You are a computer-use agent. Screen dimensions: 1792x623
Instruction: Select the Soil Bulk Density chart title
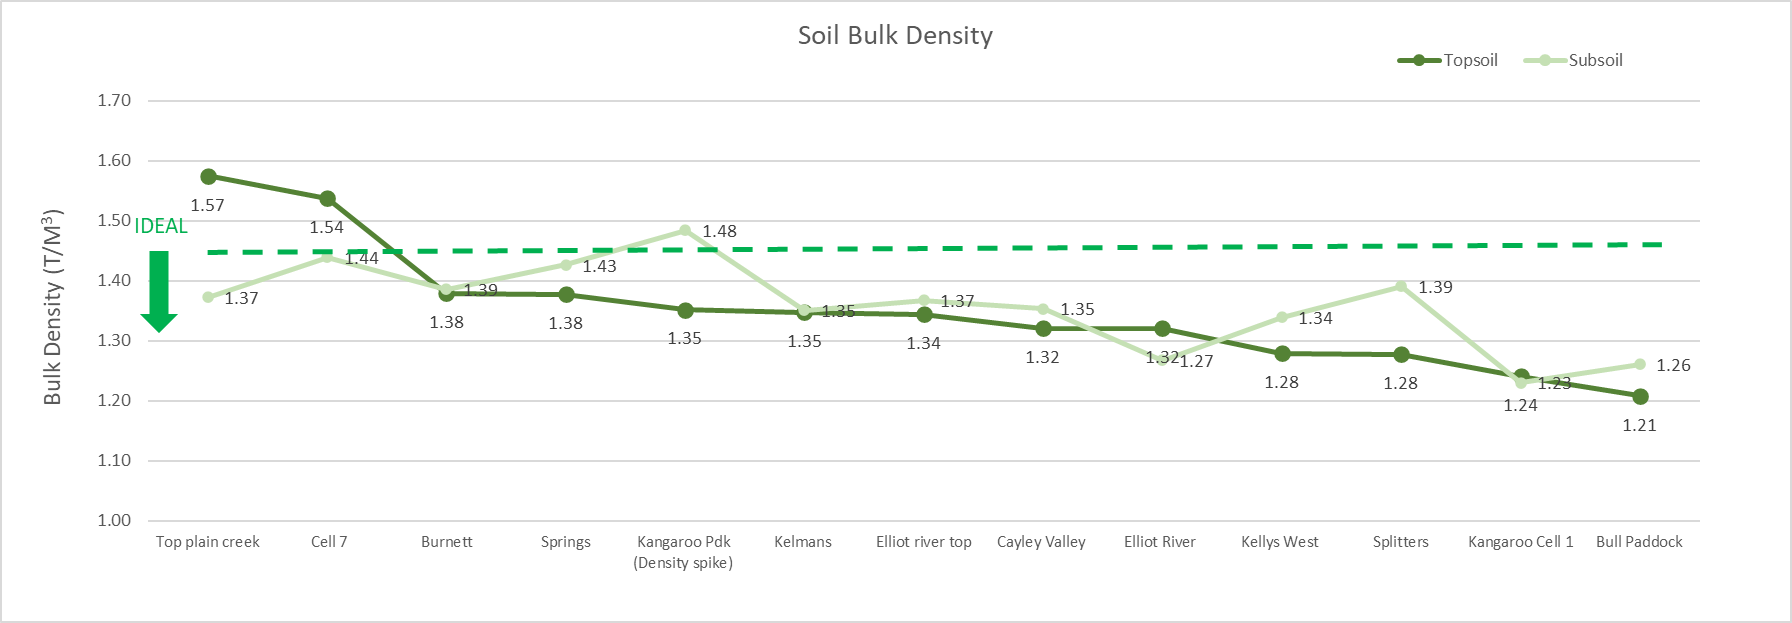point(895,36)
